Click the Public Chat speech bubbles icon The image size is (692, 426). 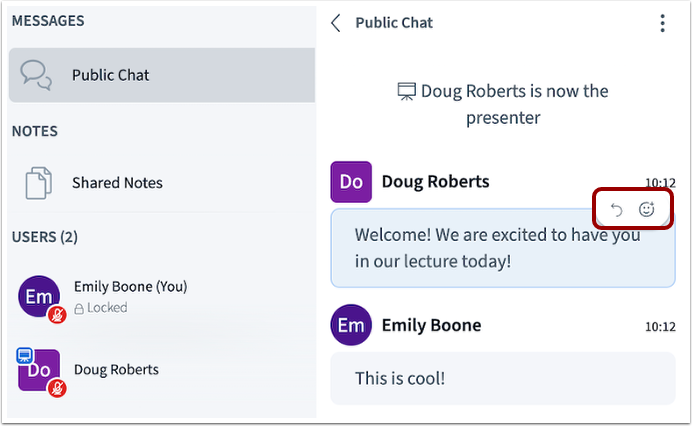(x=36, y=75)
